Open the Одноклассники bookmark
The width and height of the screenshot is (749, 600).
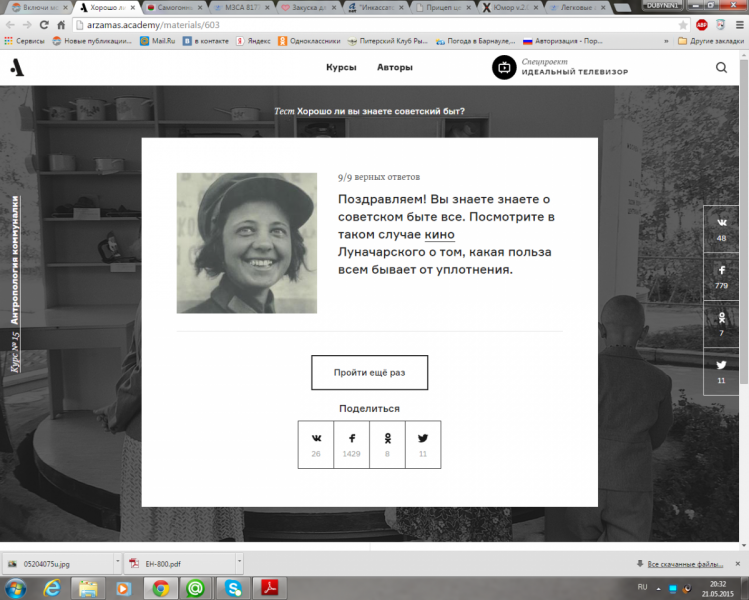(x=310, y=41)
